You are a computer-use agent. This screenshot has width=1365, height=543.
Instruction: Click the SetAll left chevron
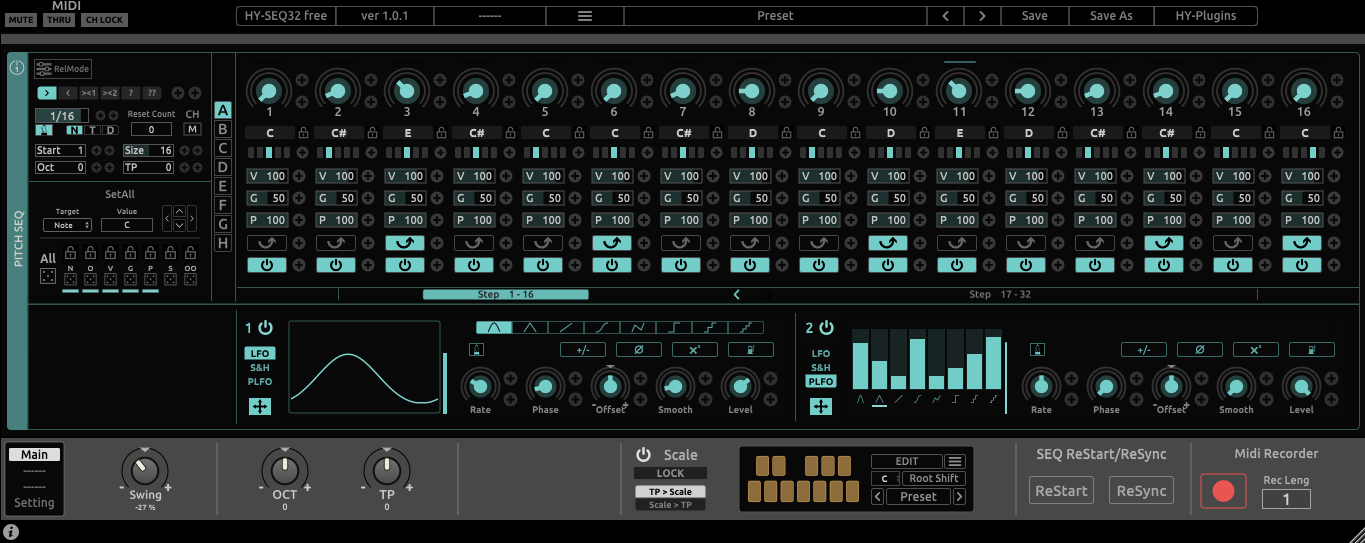pyautogui.click(x=167, y=218)
